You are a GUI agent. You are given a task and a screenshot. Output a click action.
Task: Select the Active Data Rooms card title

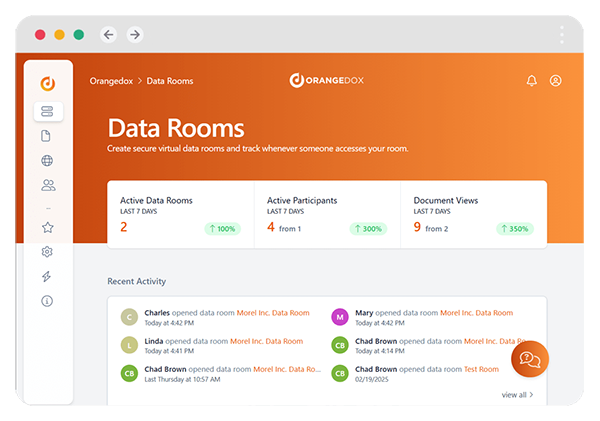pos(156,201)
